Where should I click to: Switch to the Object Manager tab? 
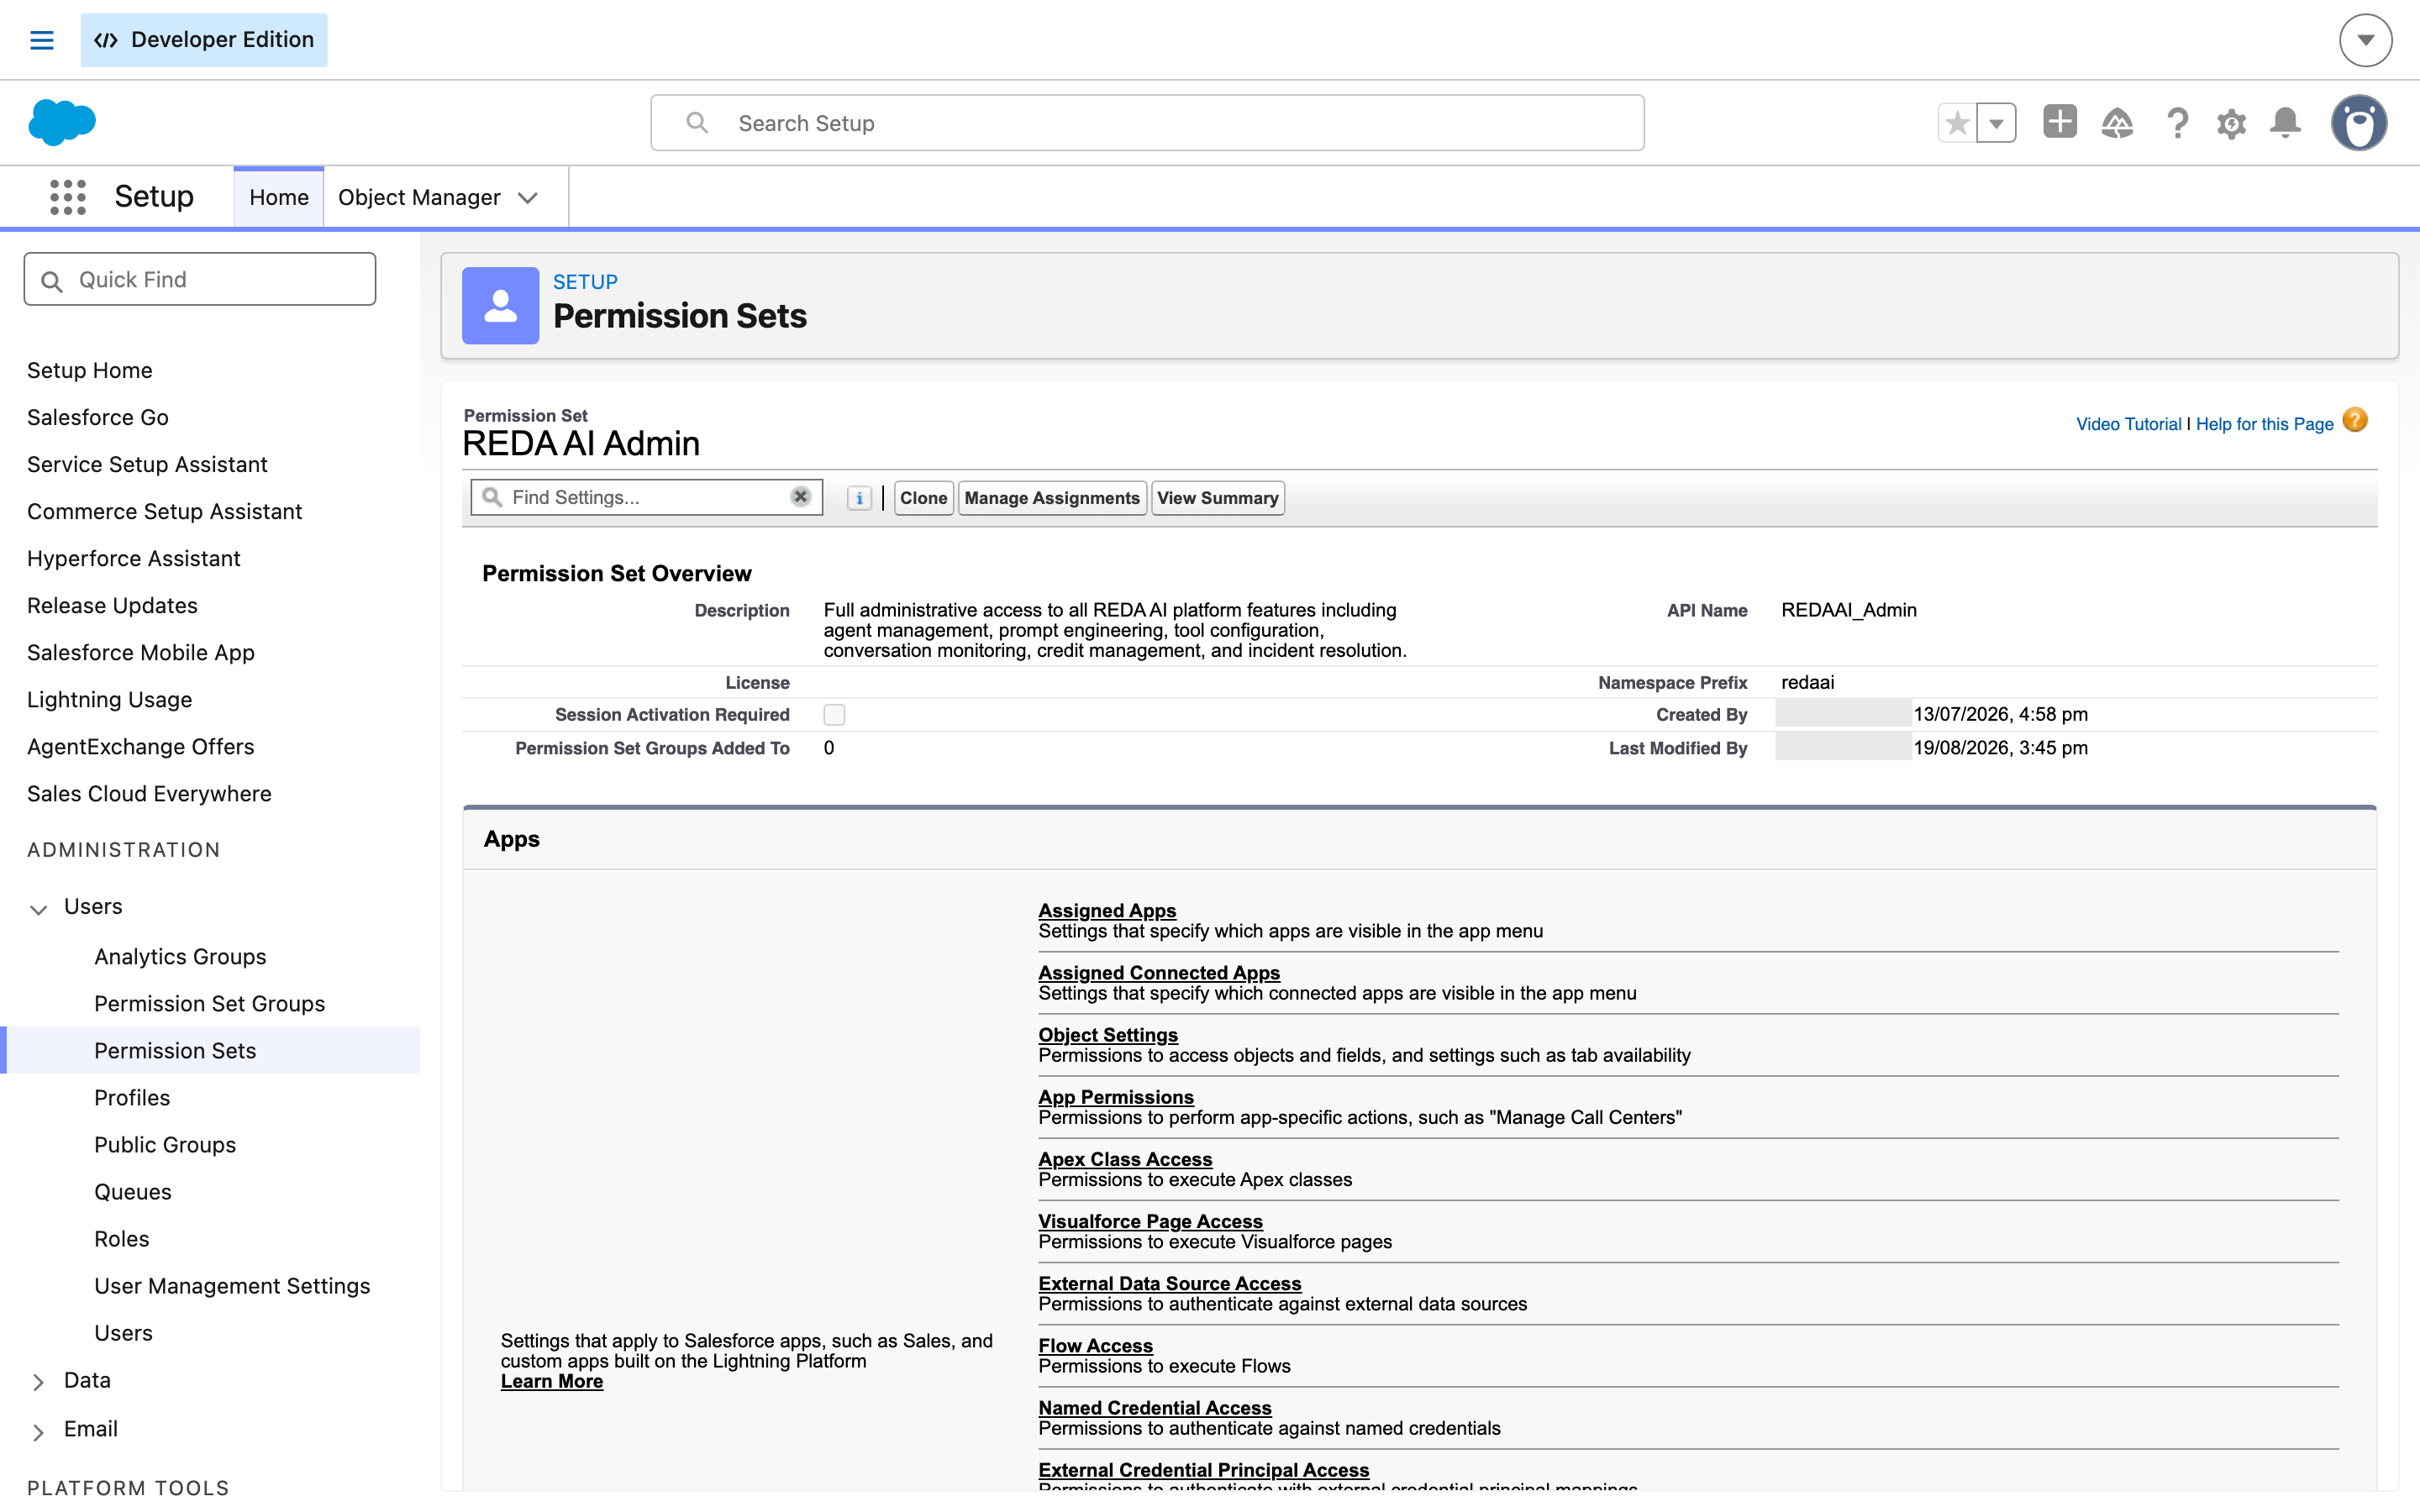419,197
